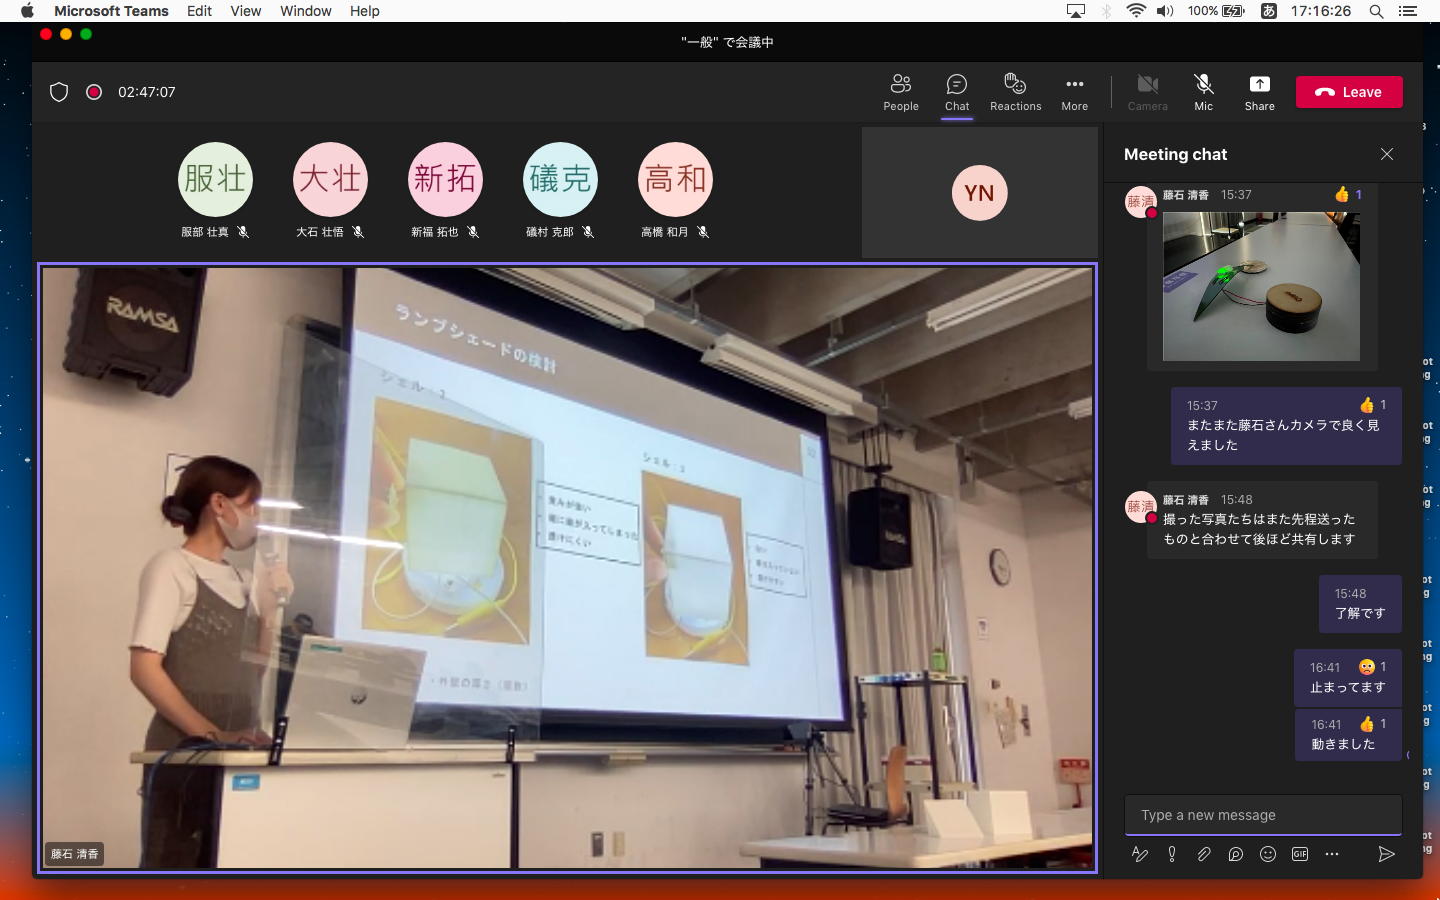Screen dimensions: 1440x900
Task: Focus the Type a new message field
Action: click(x=1263, y=815)
